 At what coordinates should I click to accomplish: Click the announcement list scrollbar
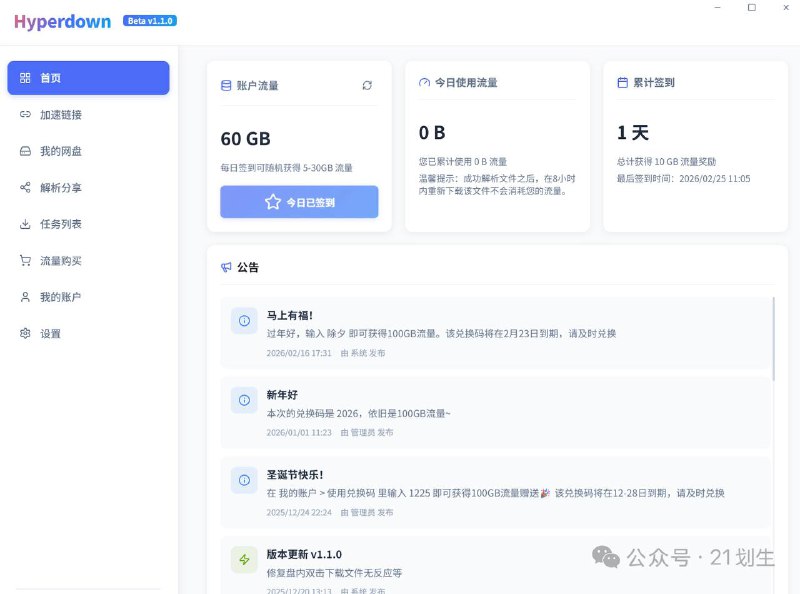pos(773,340)
